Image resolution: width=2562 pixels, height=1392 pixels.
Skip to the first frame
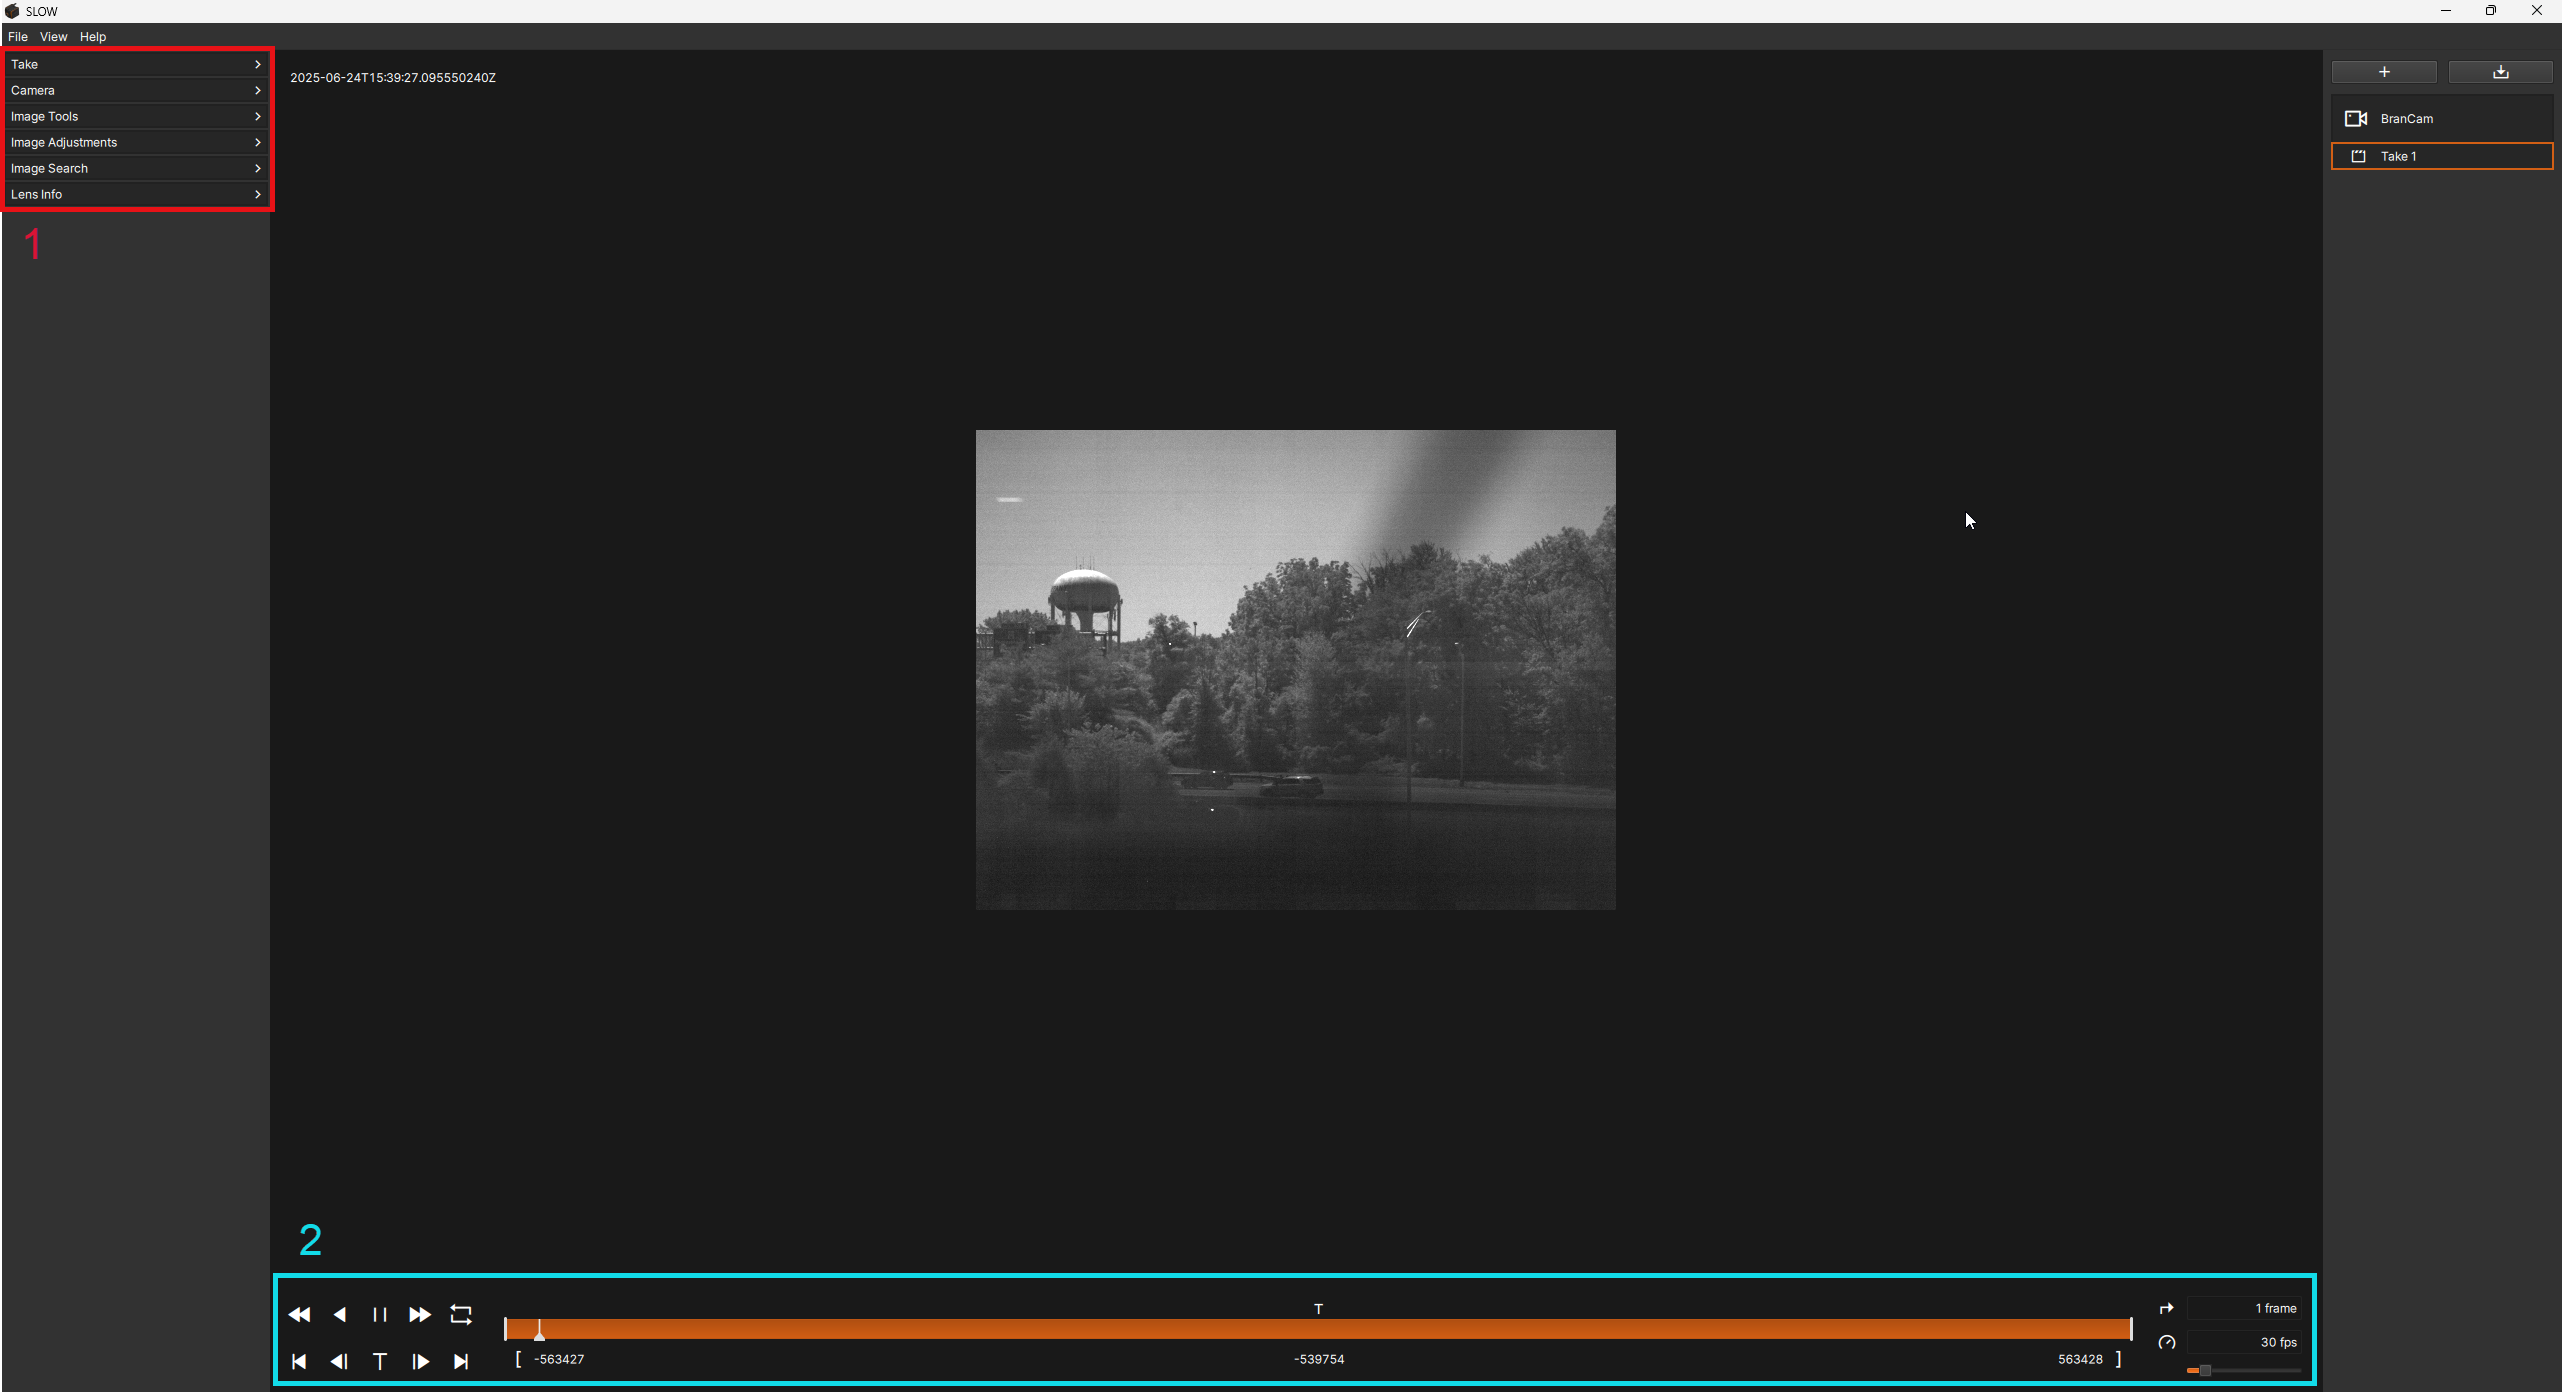tap(299, 1361)
